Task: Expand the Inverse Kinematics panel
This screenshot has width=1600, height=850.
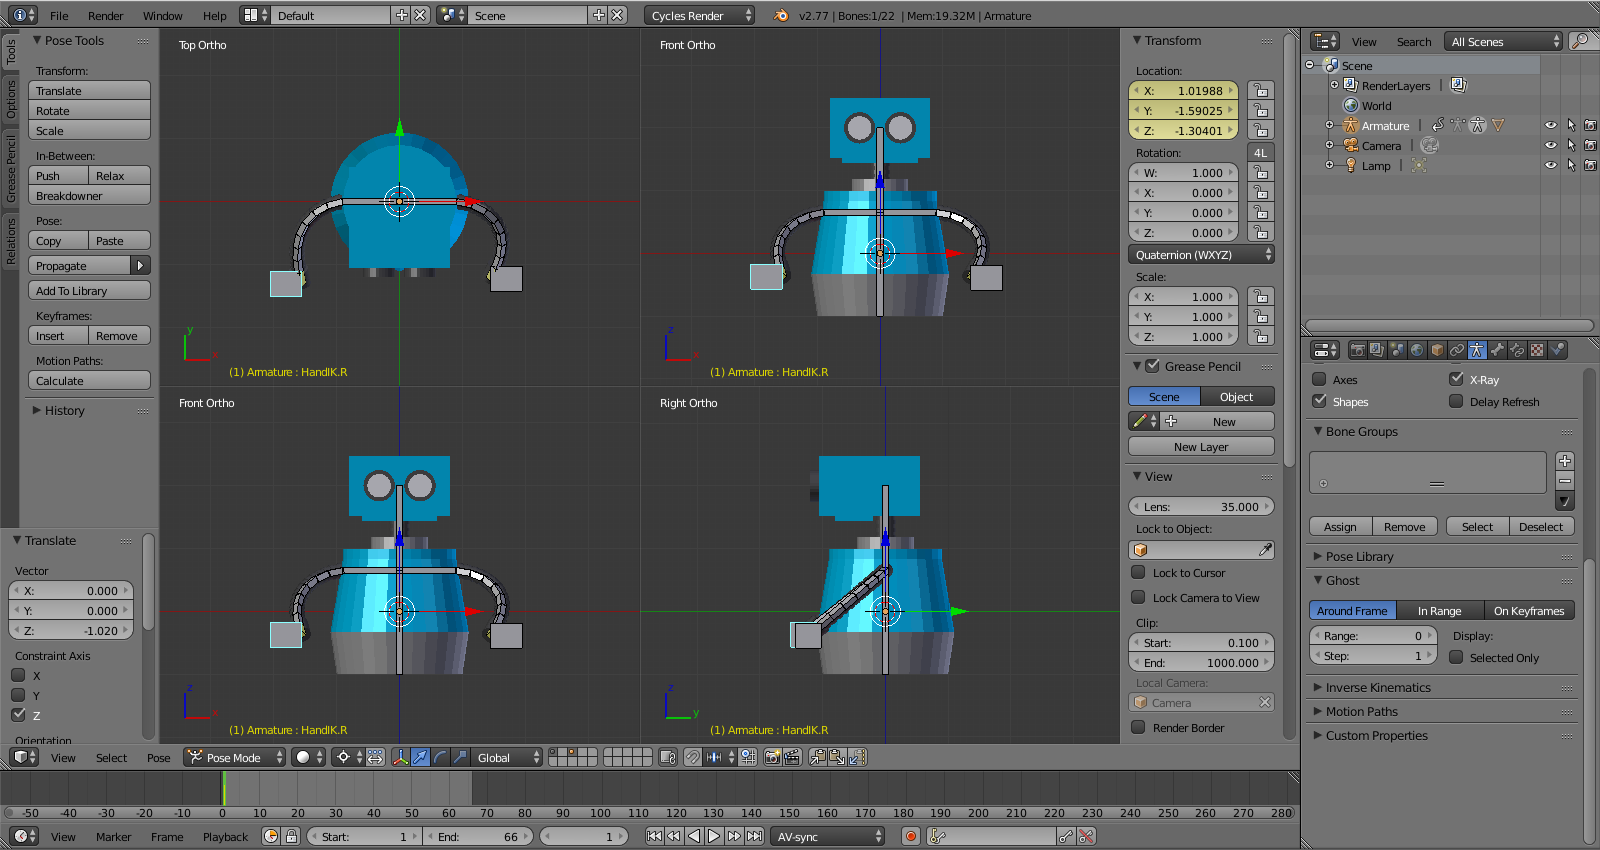Action: (1377, 688)
